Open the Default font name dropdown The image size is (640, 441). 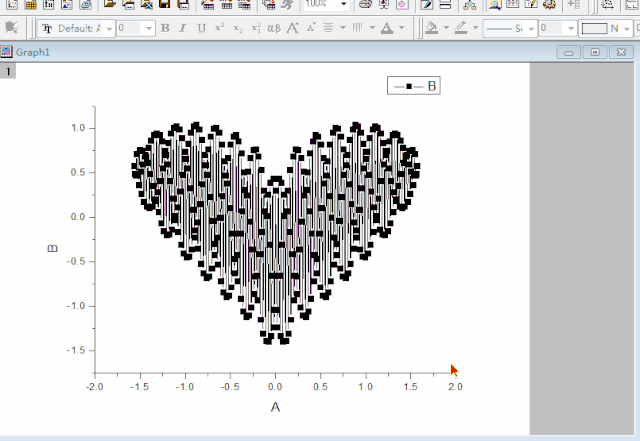coord(107,28)
